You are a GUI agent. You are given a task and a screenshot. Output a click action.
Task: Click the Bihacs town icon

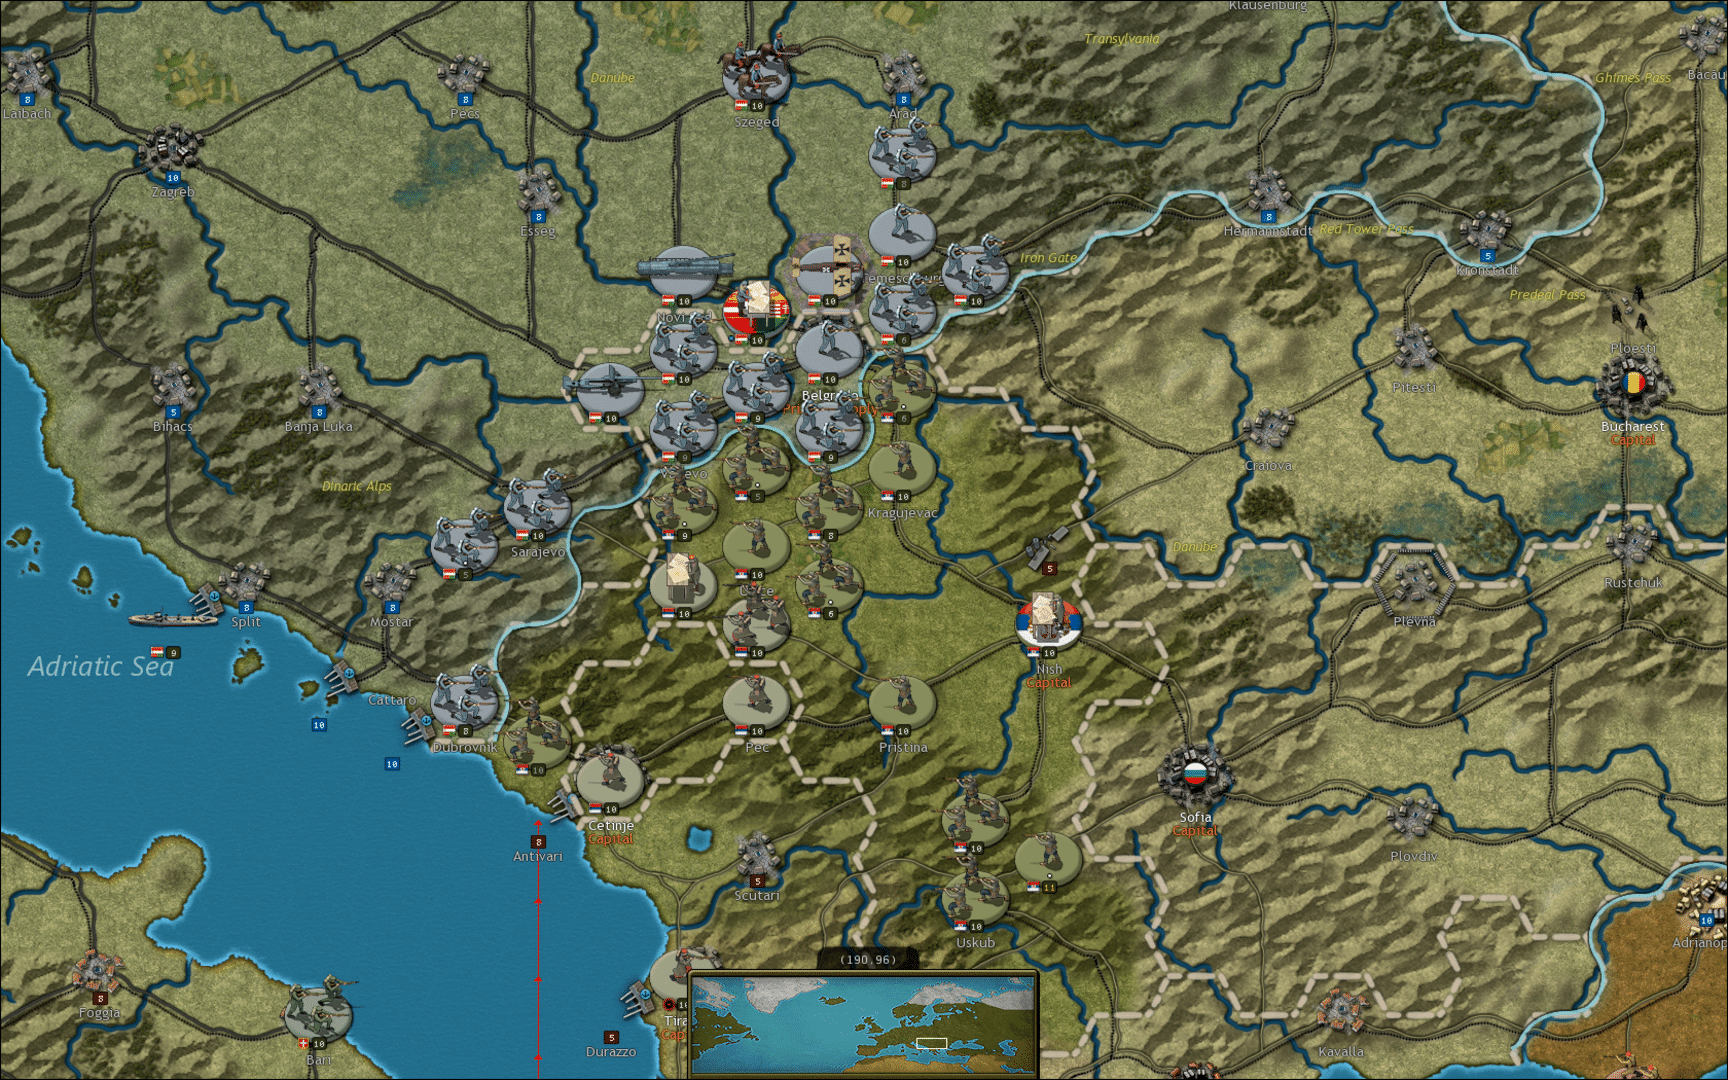point(172,387)
